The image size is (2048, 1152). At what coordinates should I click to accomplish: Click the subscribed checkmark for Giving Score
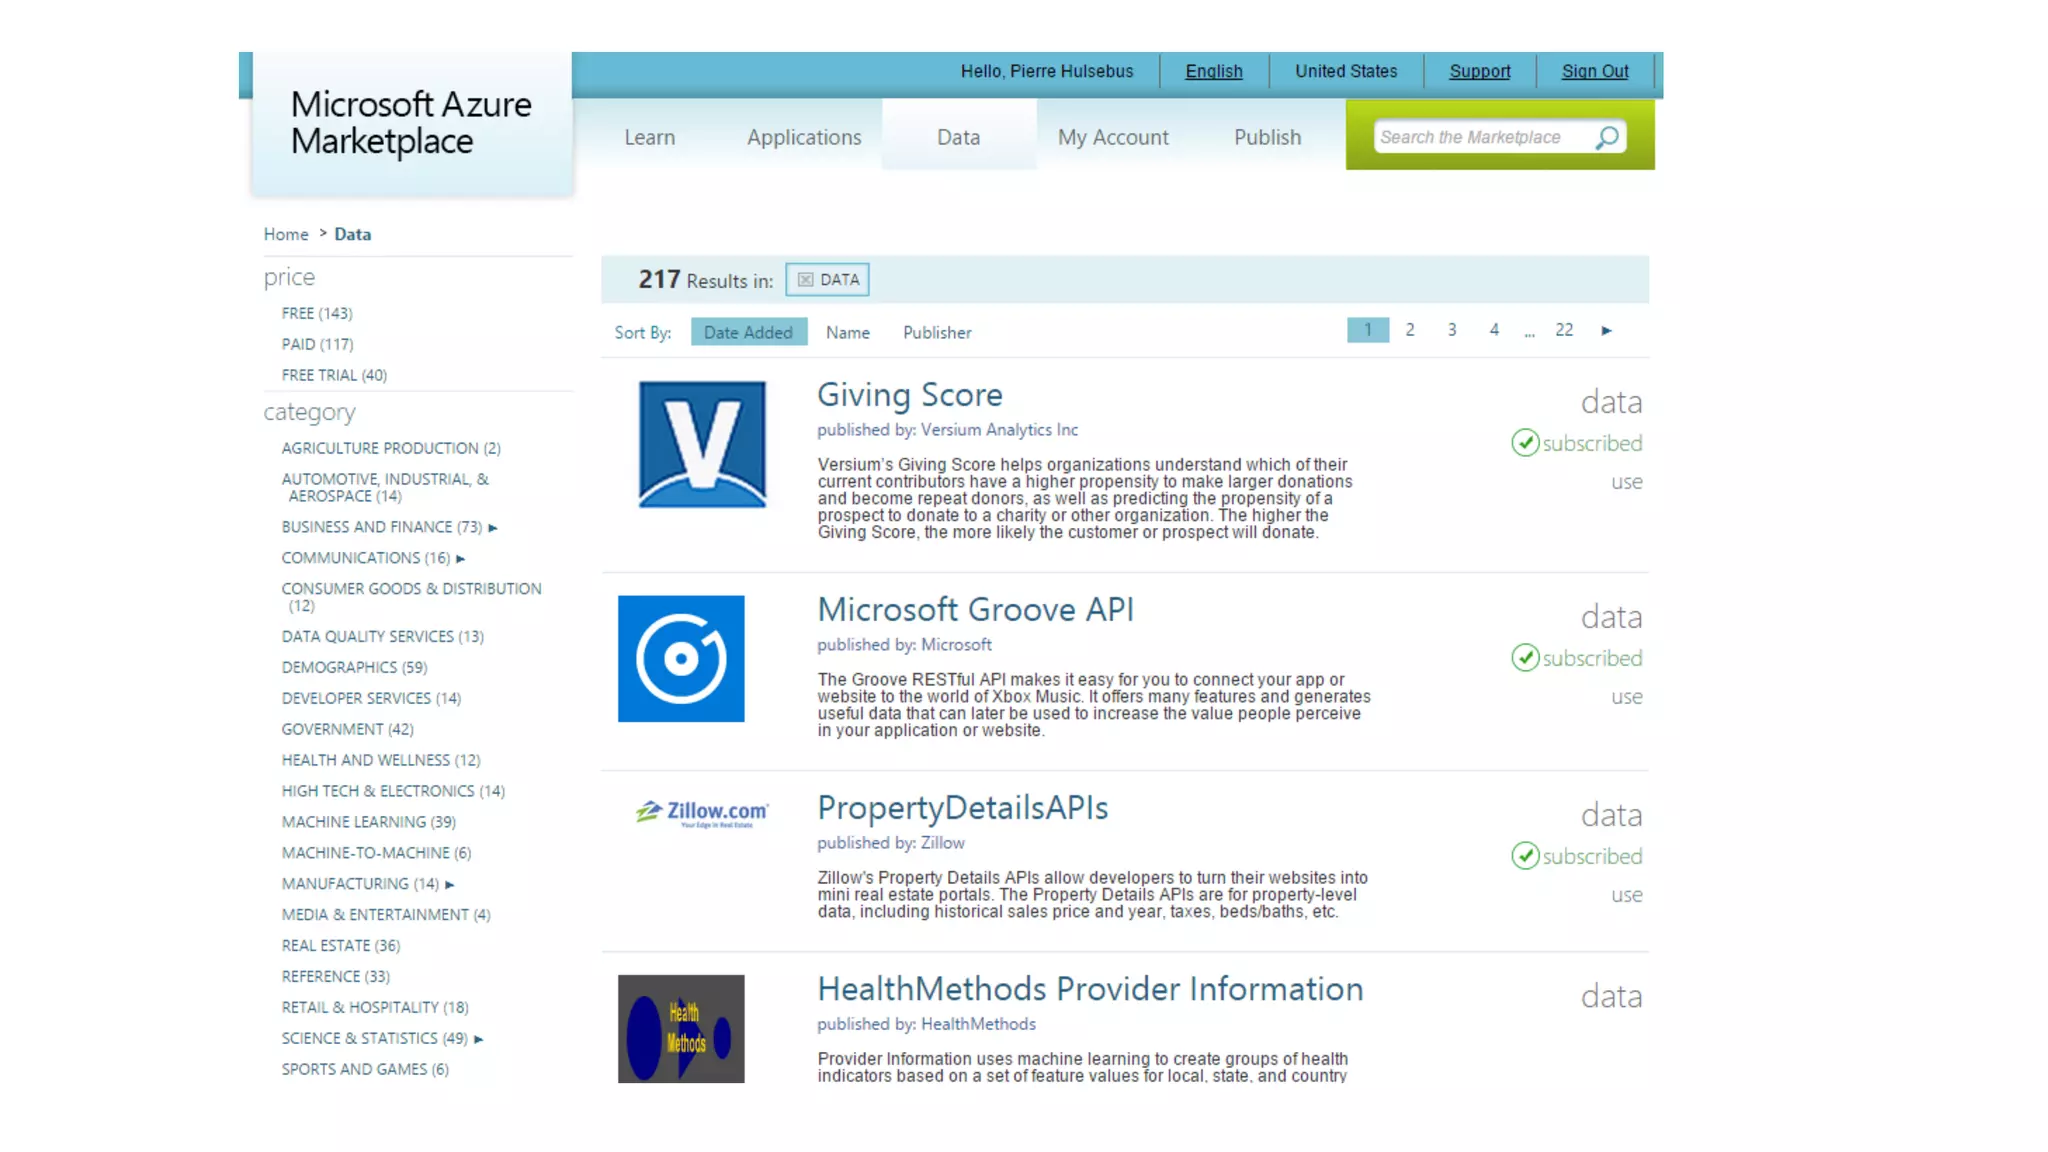pos(1525,443)
